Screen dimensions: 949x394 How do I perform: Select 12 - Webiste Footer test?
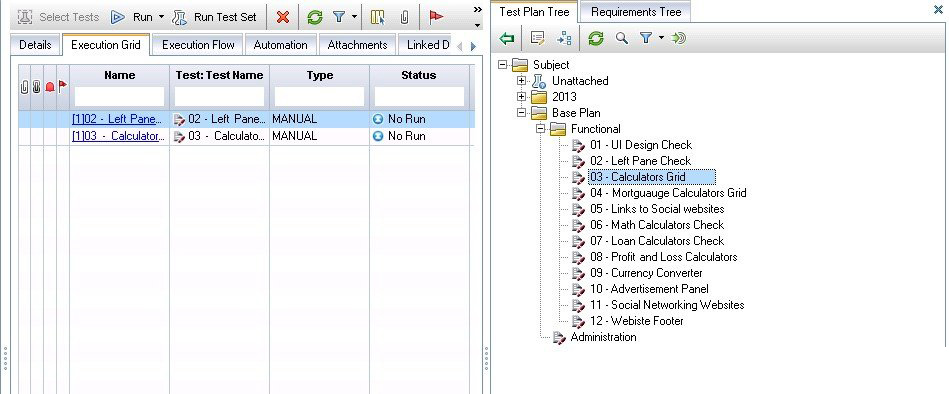click(x=637, y=321)
